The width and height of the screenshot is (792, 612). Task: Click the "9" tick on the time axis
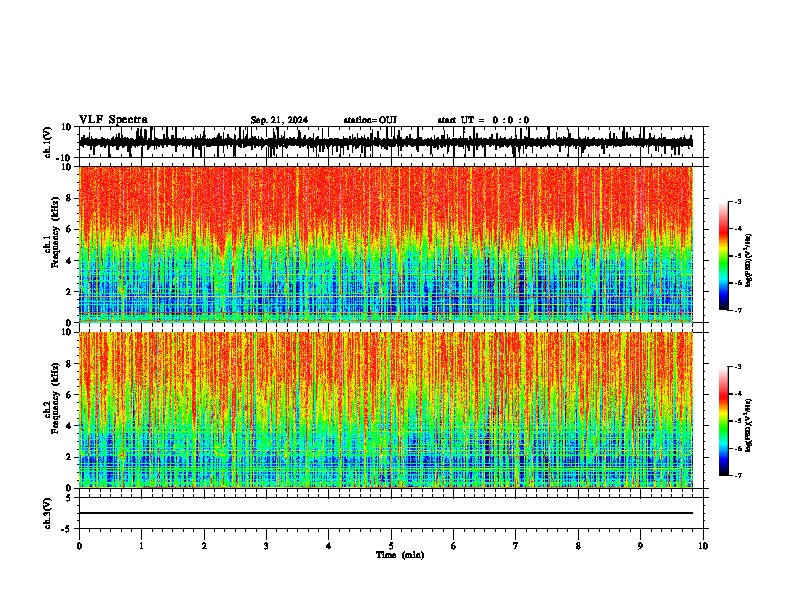coord(640,546)
